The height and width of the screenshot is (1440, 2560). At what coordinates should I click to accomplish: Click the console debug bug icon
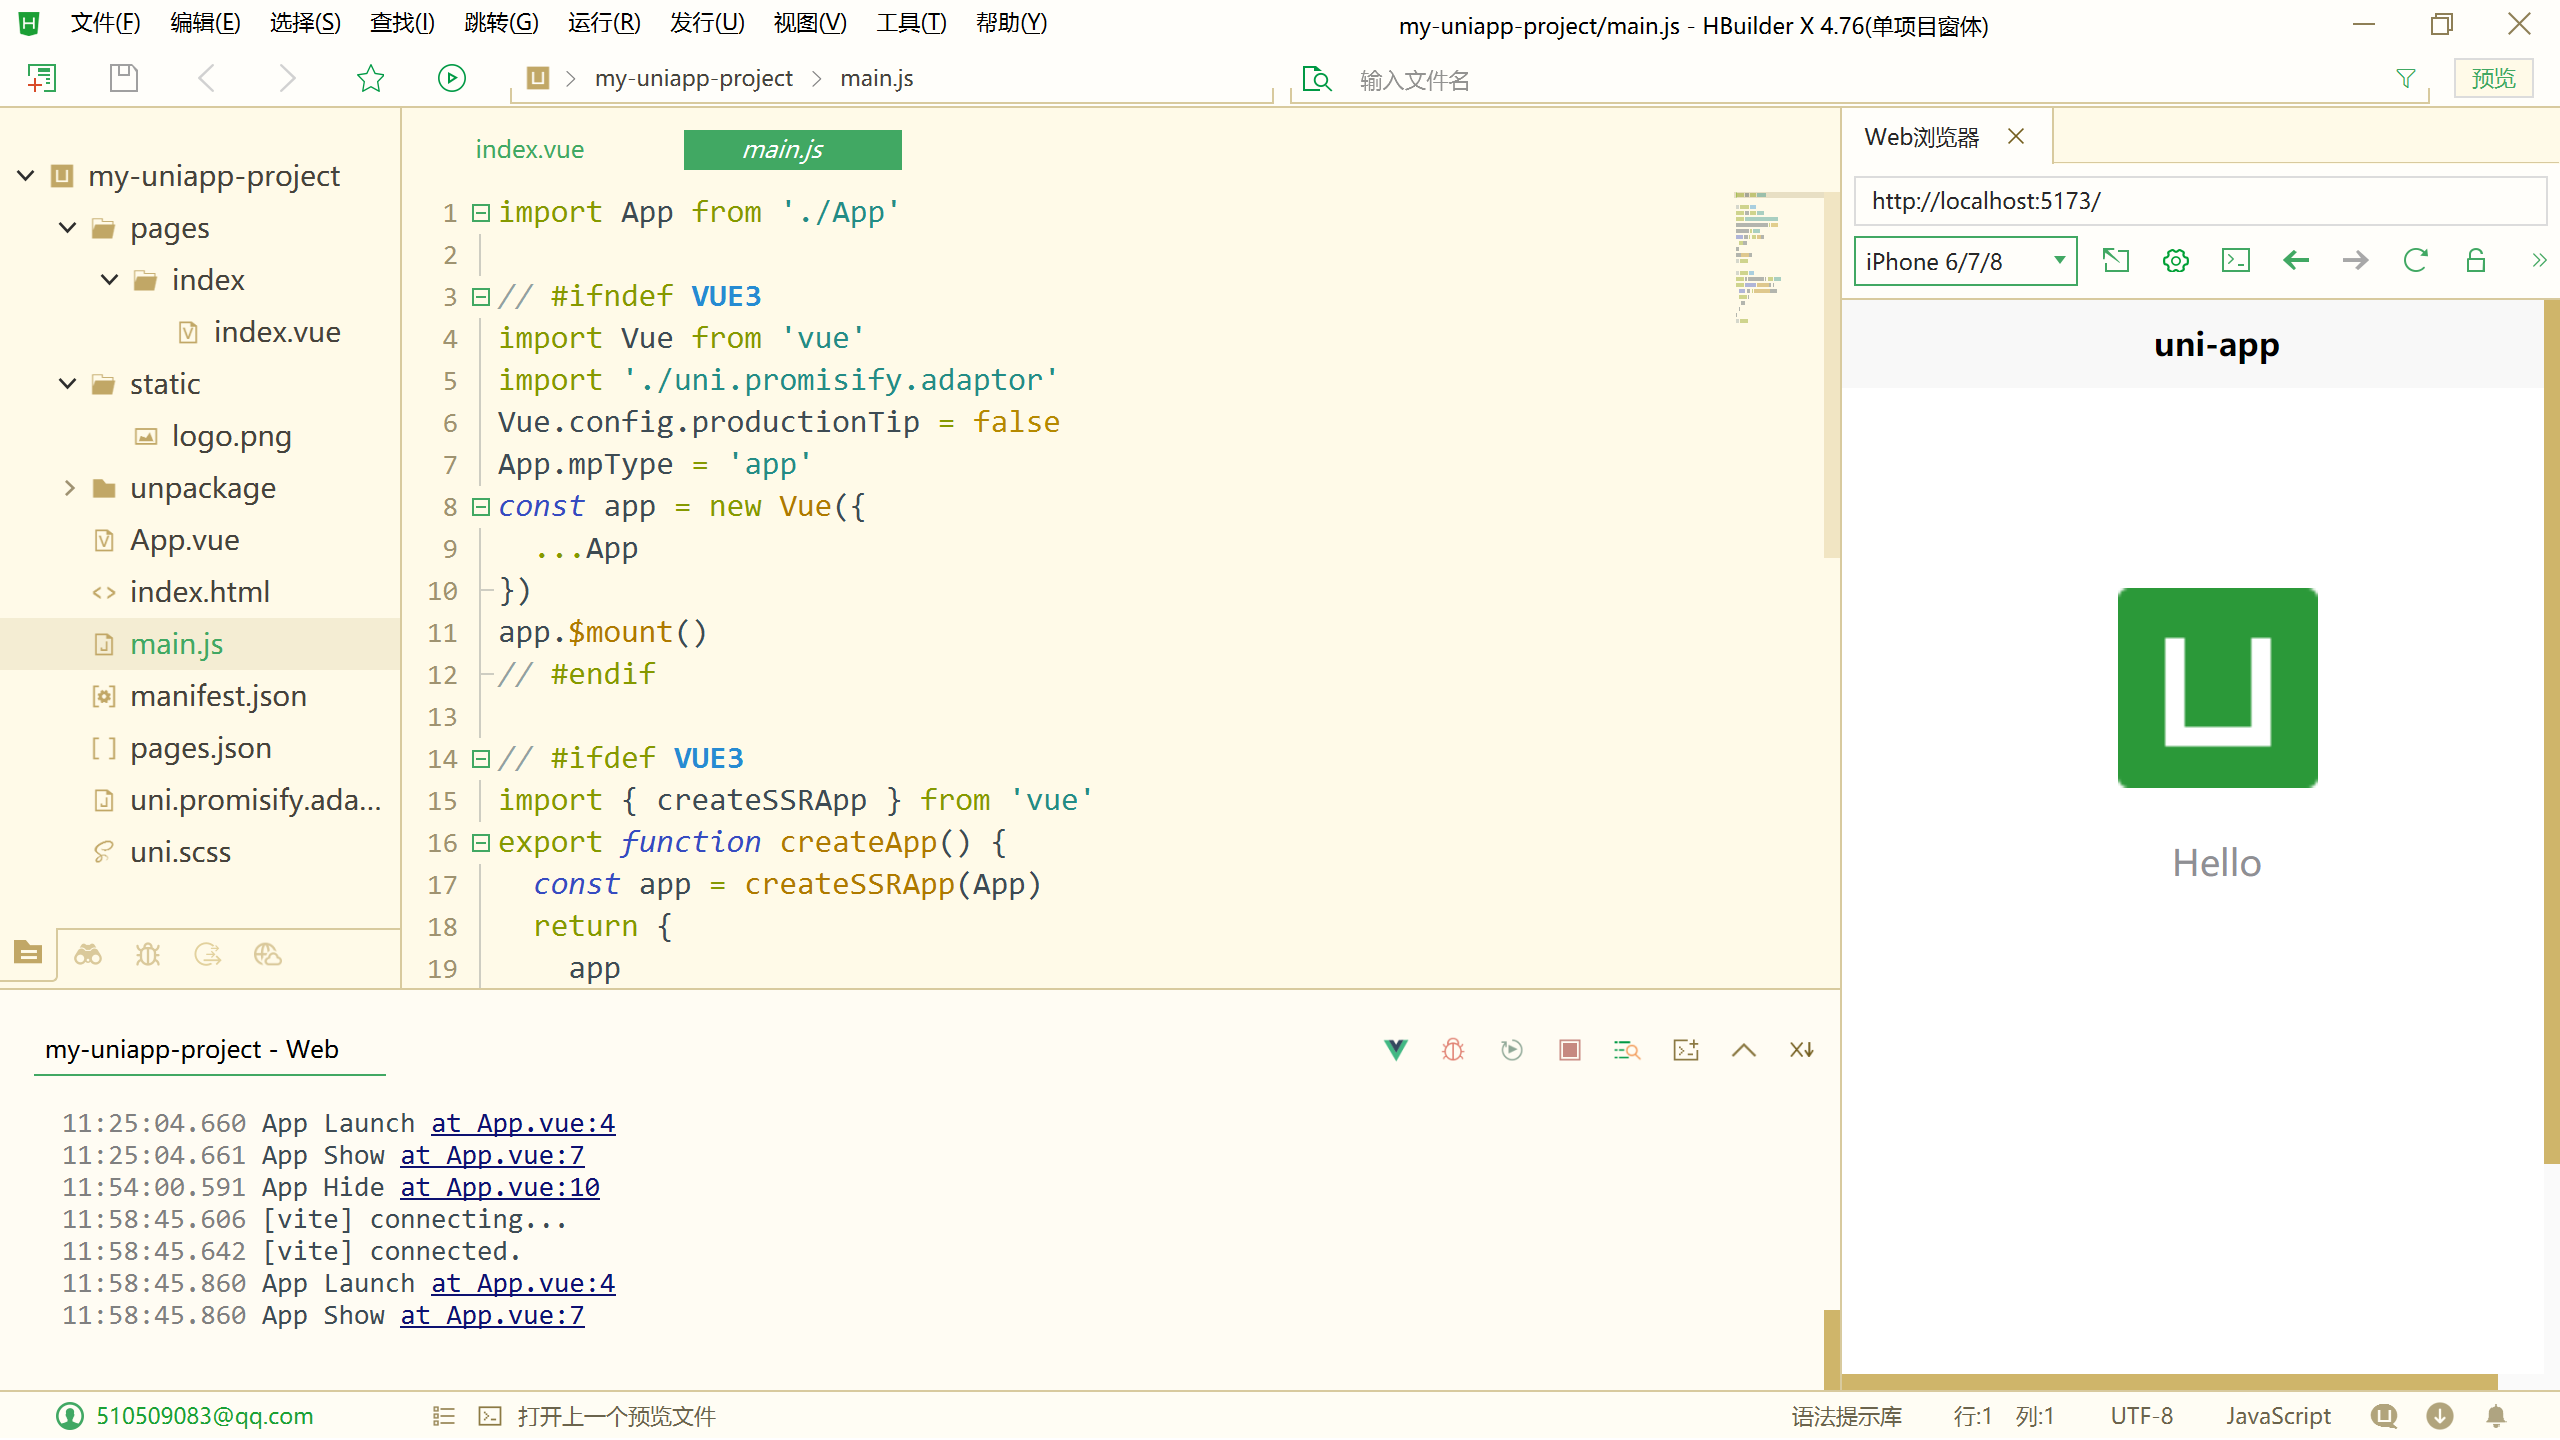point(1453,1050)
